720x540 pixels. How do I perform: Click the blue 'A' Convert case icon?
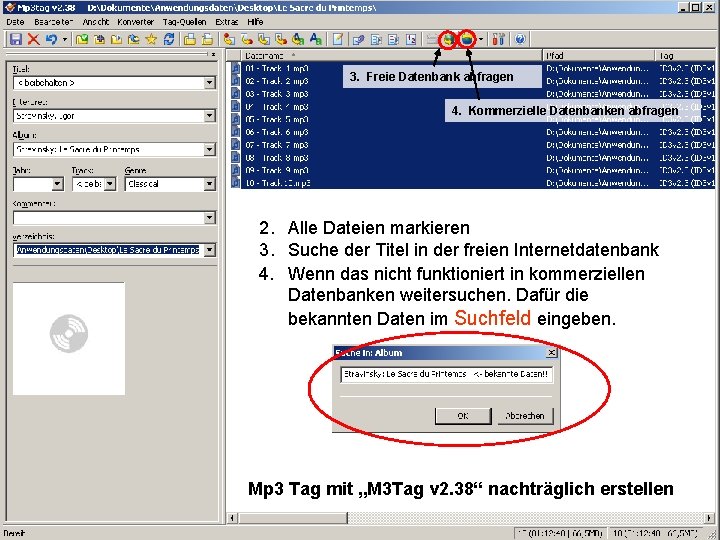point(316,39)
